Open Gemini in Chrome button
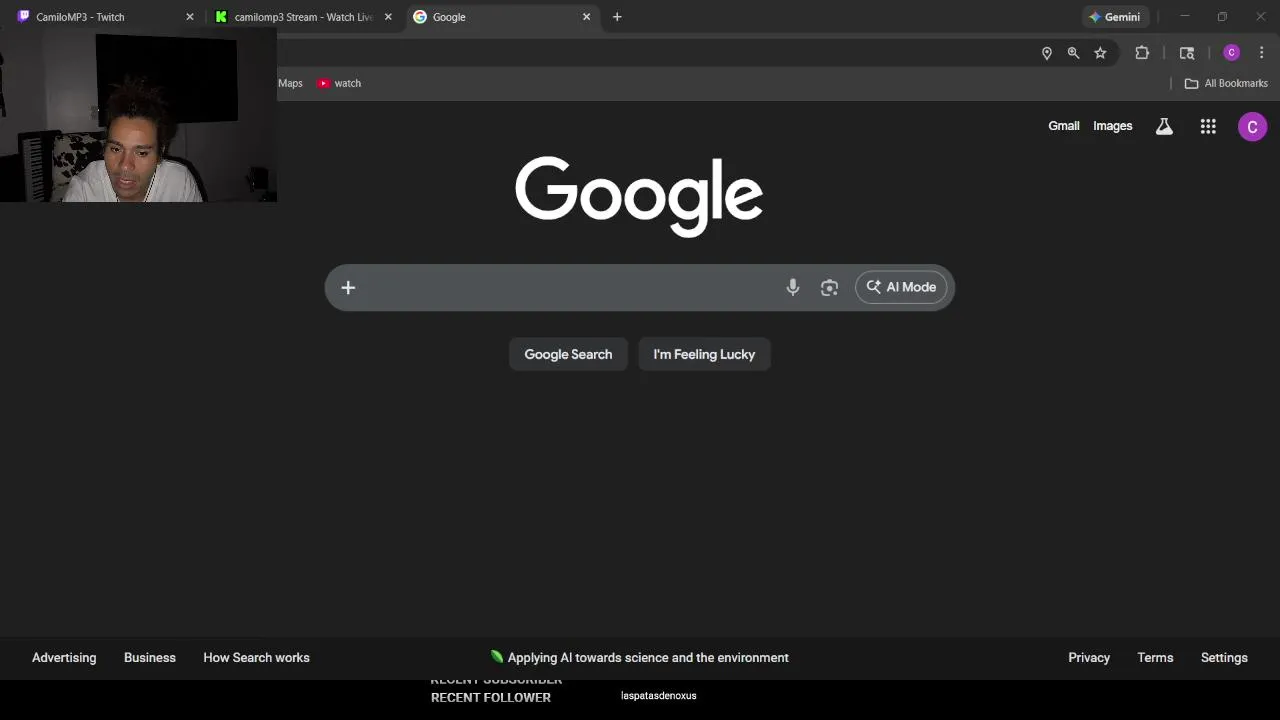 (x=1115, y=17)
